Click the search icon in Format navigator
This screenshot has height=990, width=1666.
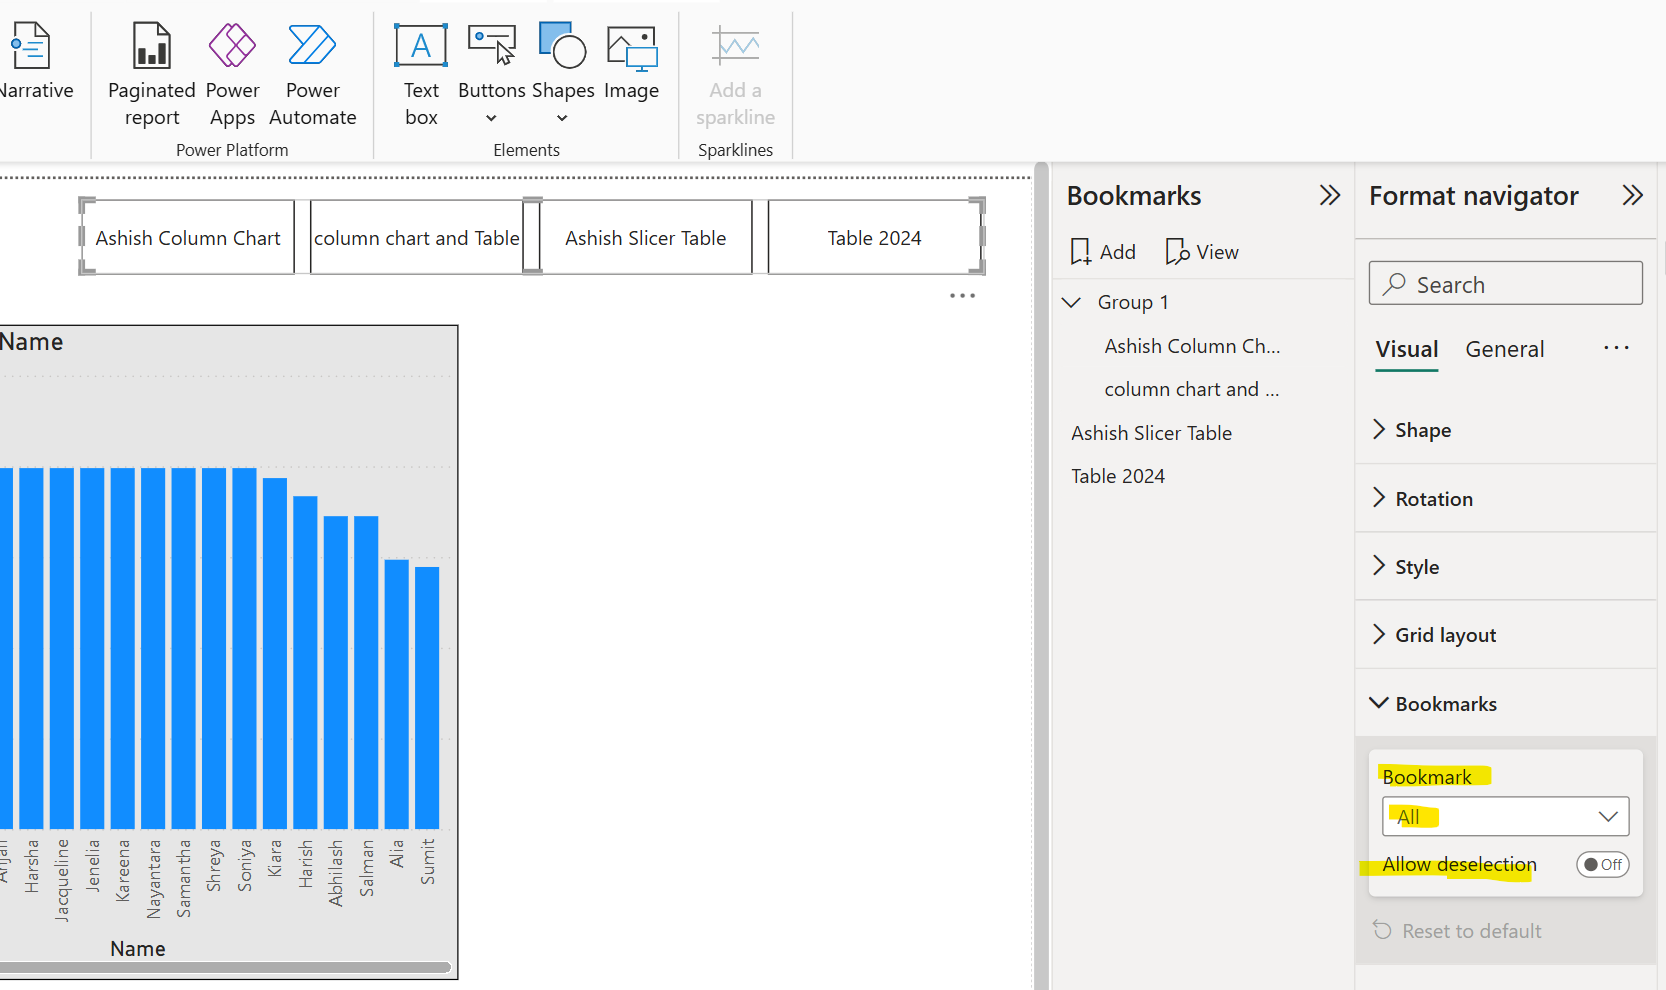click(1395, 284)
